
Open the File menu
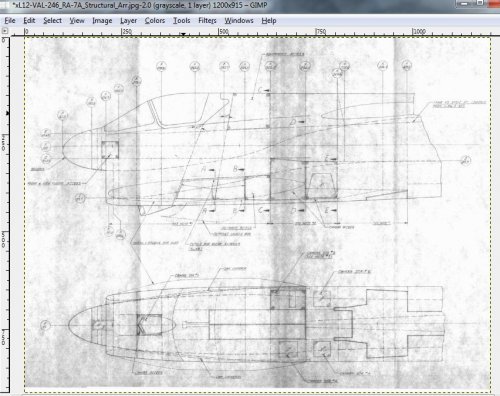point(10,21)
